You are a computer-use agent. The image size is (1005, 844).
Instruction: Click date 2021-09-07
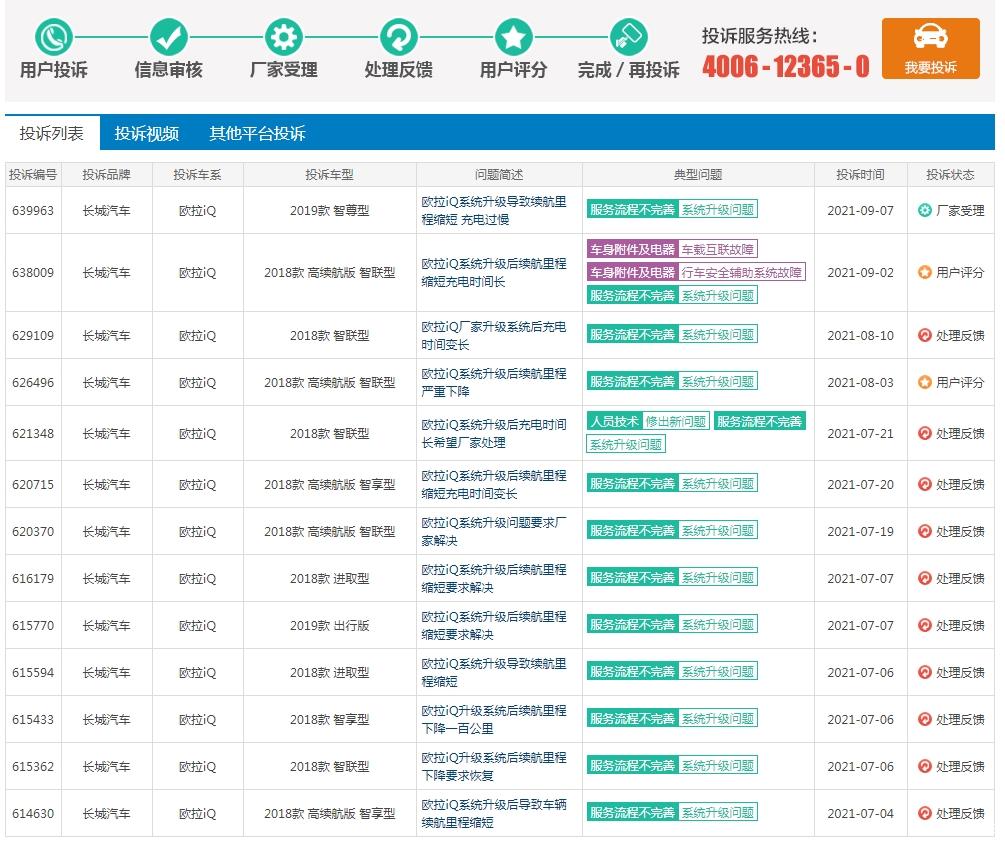click(860, 210)
